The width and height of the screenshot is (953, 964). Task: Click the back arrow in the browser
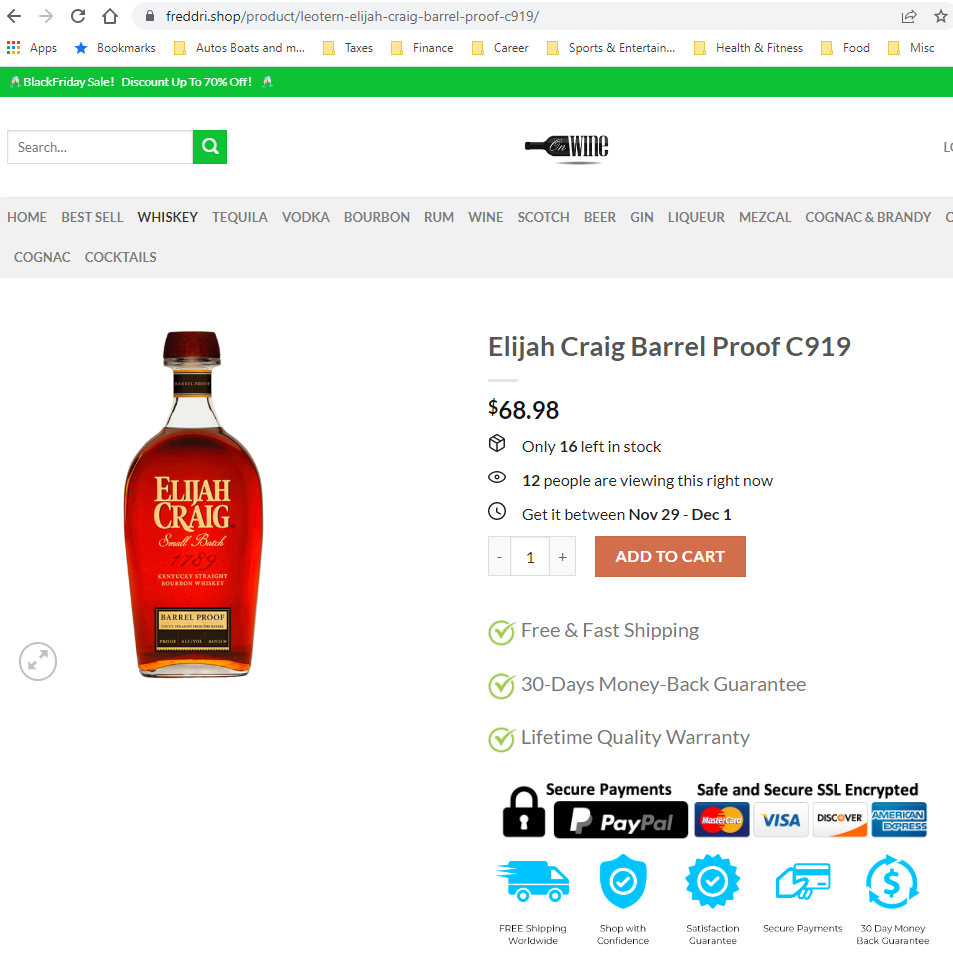point(14,16)
